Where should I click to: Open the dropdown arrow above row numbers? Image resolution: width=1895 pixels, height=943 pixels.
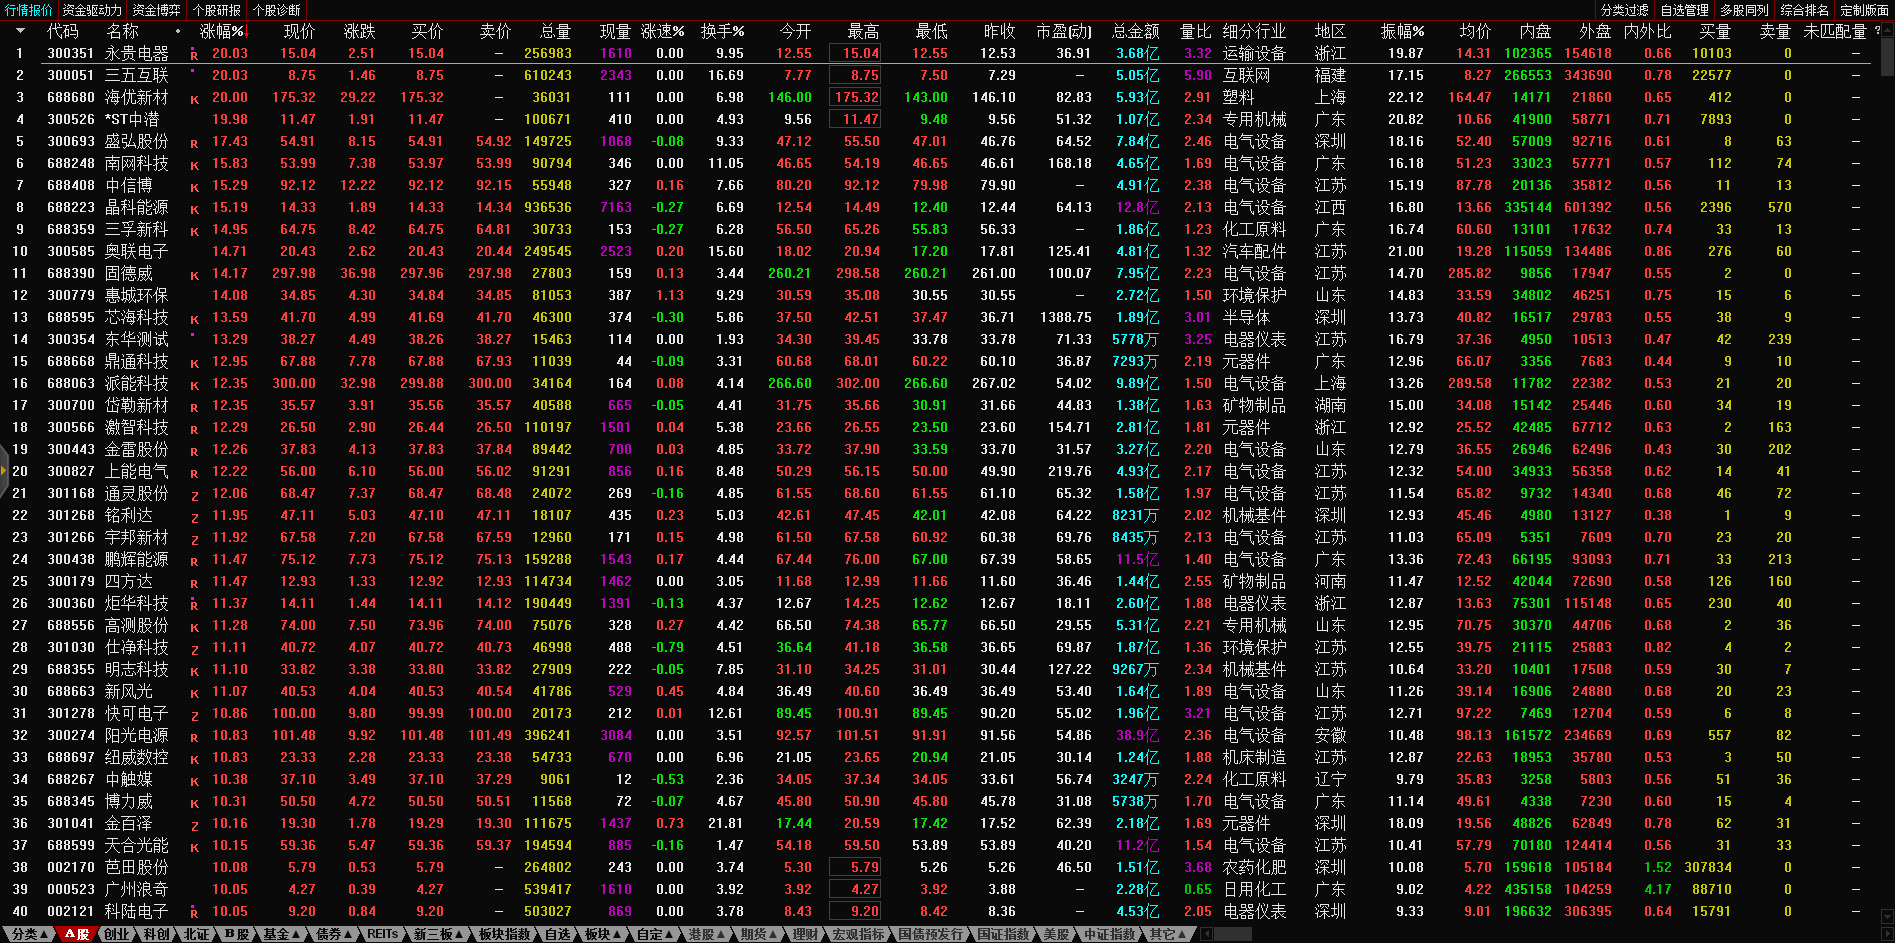click(19, 31)
